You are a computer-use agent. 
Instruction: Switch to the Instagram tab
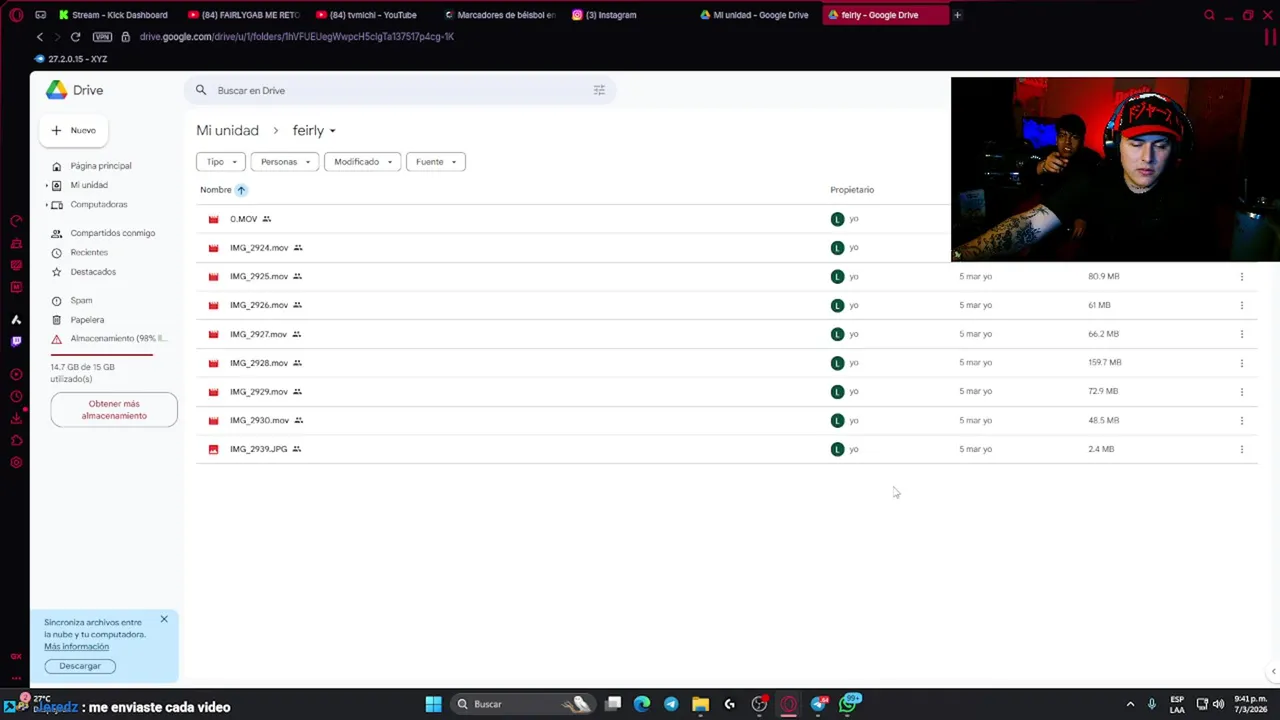tap(604, 15)
